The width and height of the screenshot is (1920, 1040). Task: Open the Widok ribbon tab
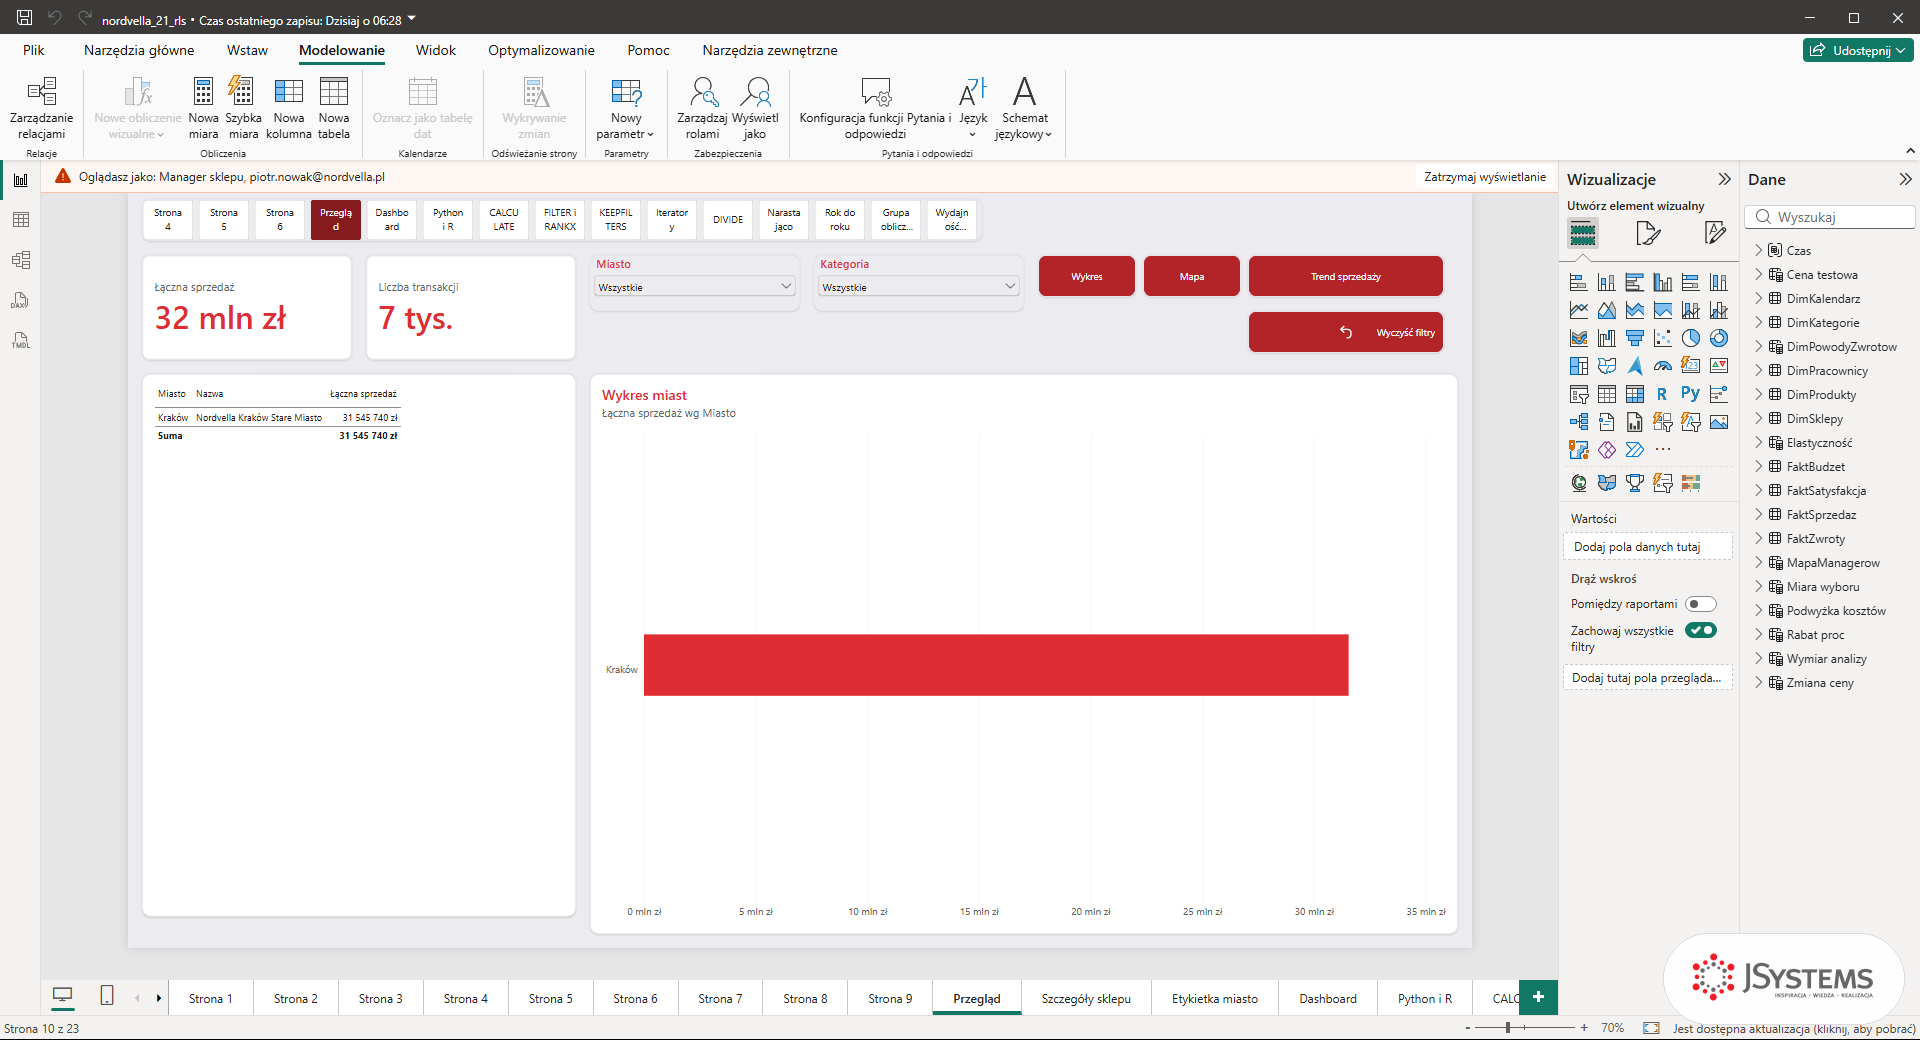[436, 50]
